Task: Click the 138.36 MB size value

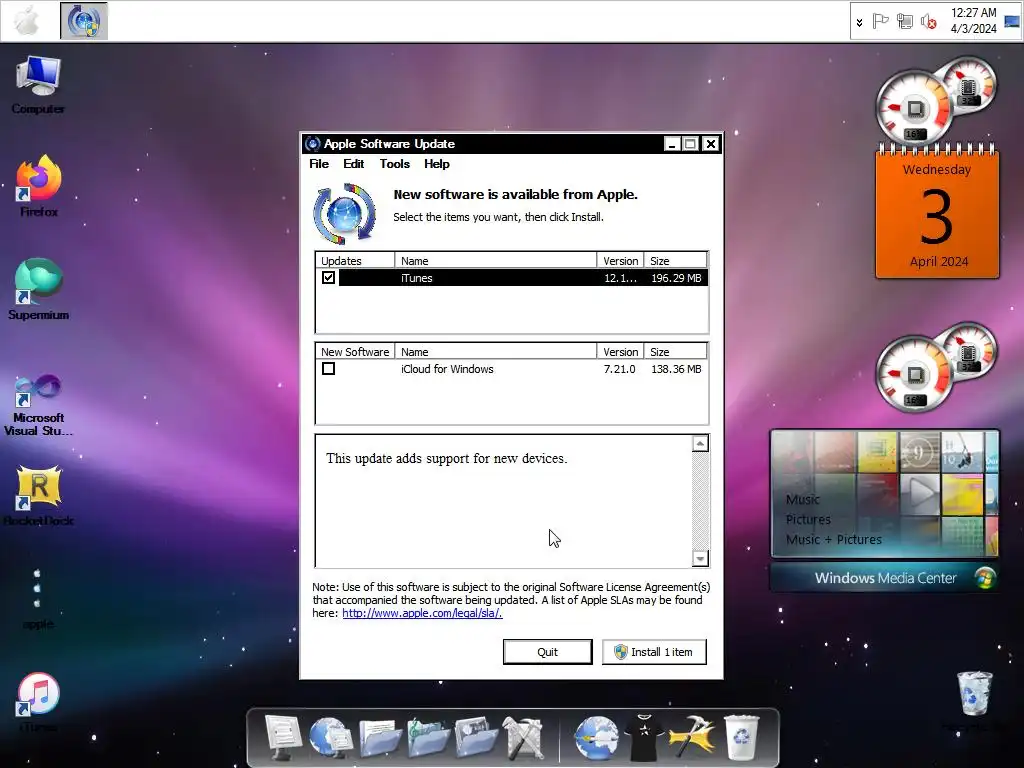Action: click(x=676, y=369)
